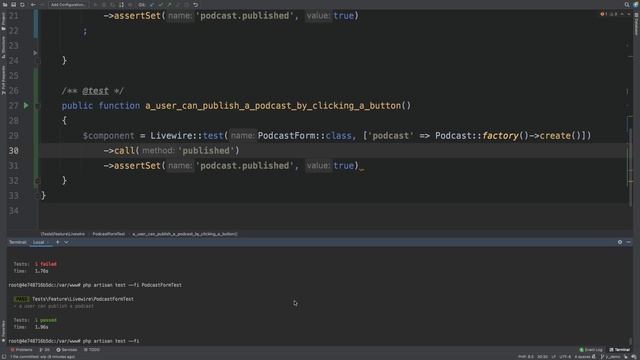
Task: Click the VCS update project arrow icon
Action: coord(152,4)
